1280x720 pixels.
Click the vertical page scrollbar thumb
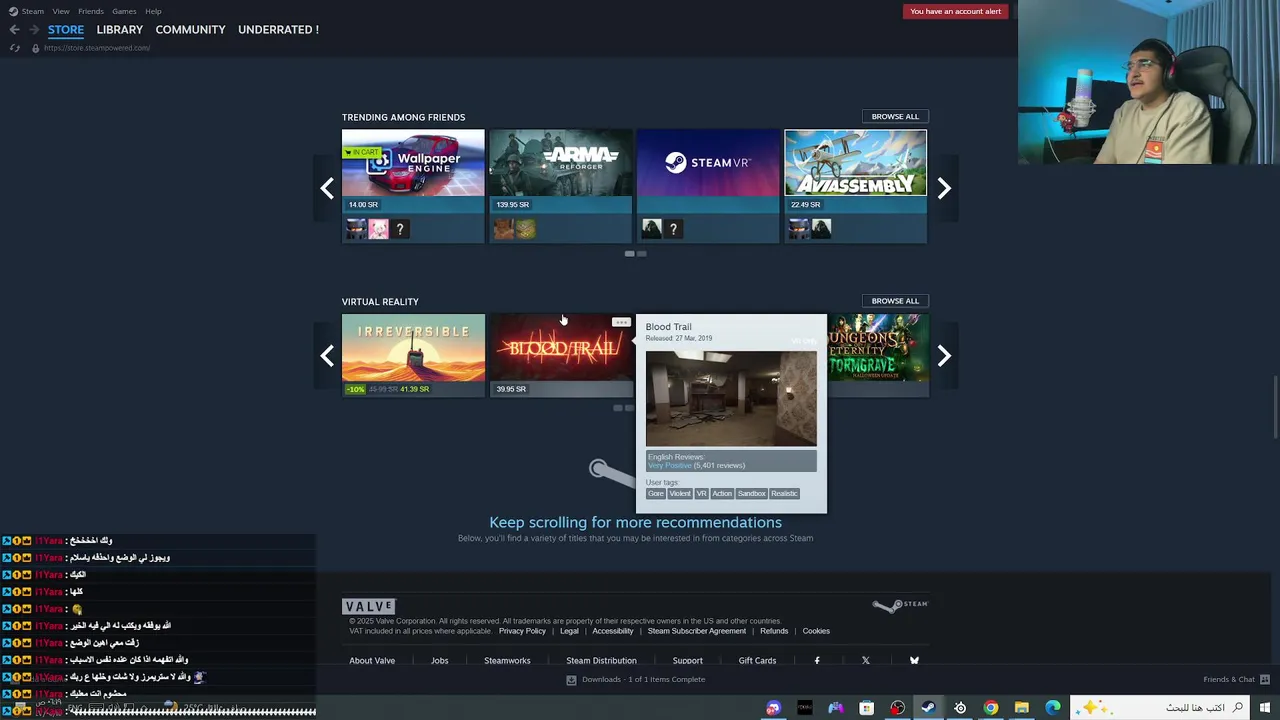pos(1275,405)
